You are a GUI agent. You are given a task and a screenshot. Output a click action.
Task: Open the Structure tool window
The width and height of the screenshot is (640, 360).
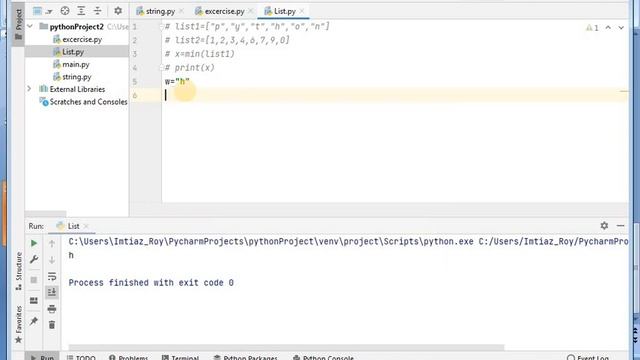[x=19, y=271]
